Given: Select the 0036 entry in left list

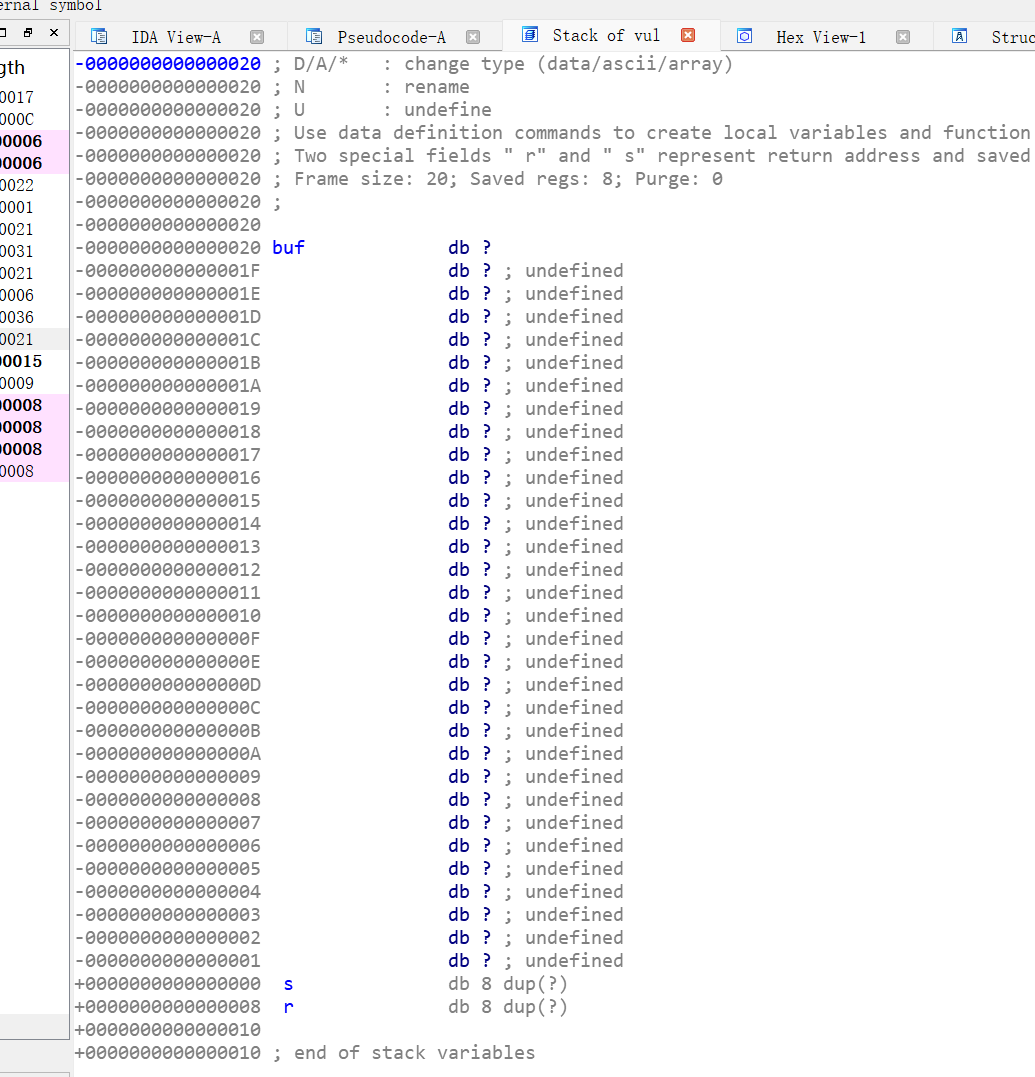Looking at the screenshot, I should (17, 317).
